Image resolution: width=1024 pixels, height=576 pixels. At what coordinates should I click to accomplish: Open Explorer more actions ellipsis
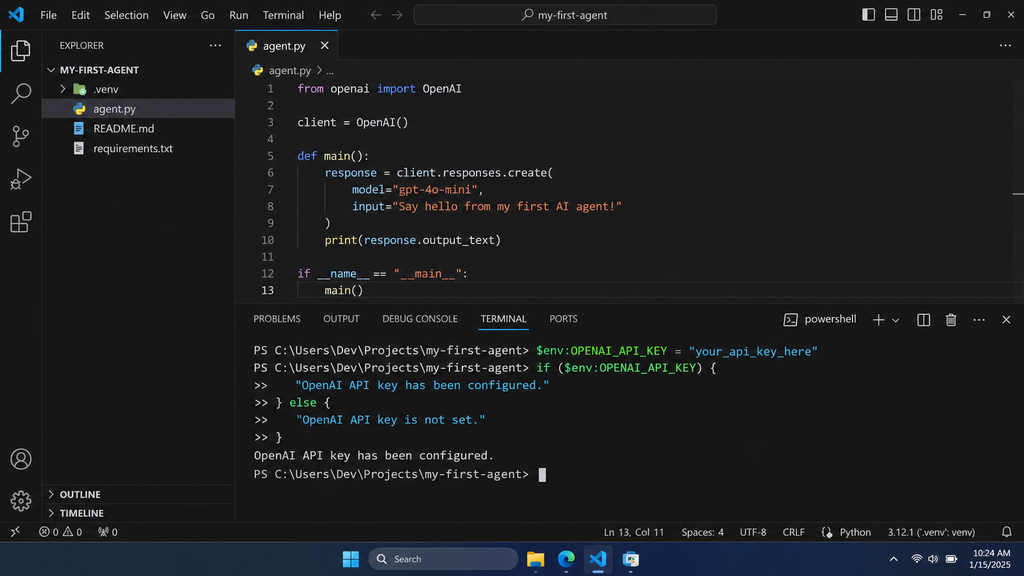click(x=215, y=45)
